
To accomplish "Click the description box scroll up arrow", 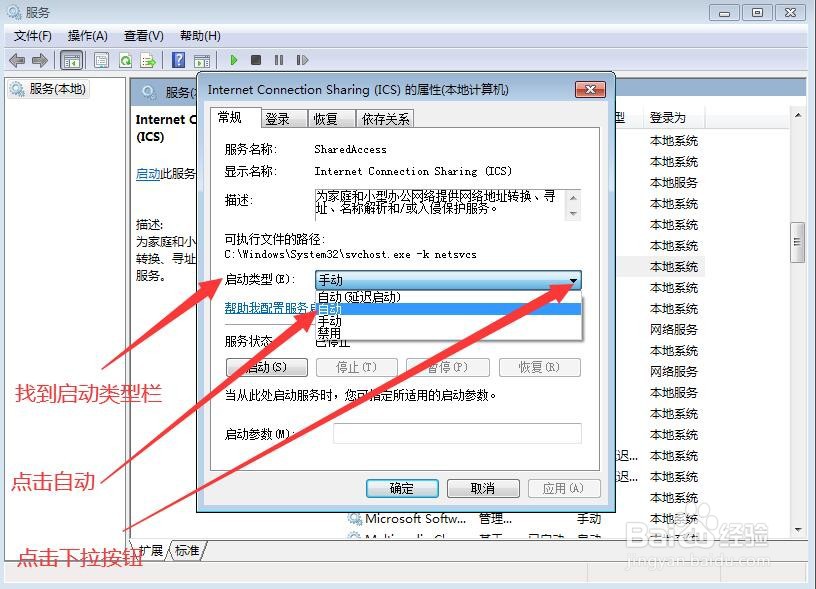I will (x=573, y=198).
